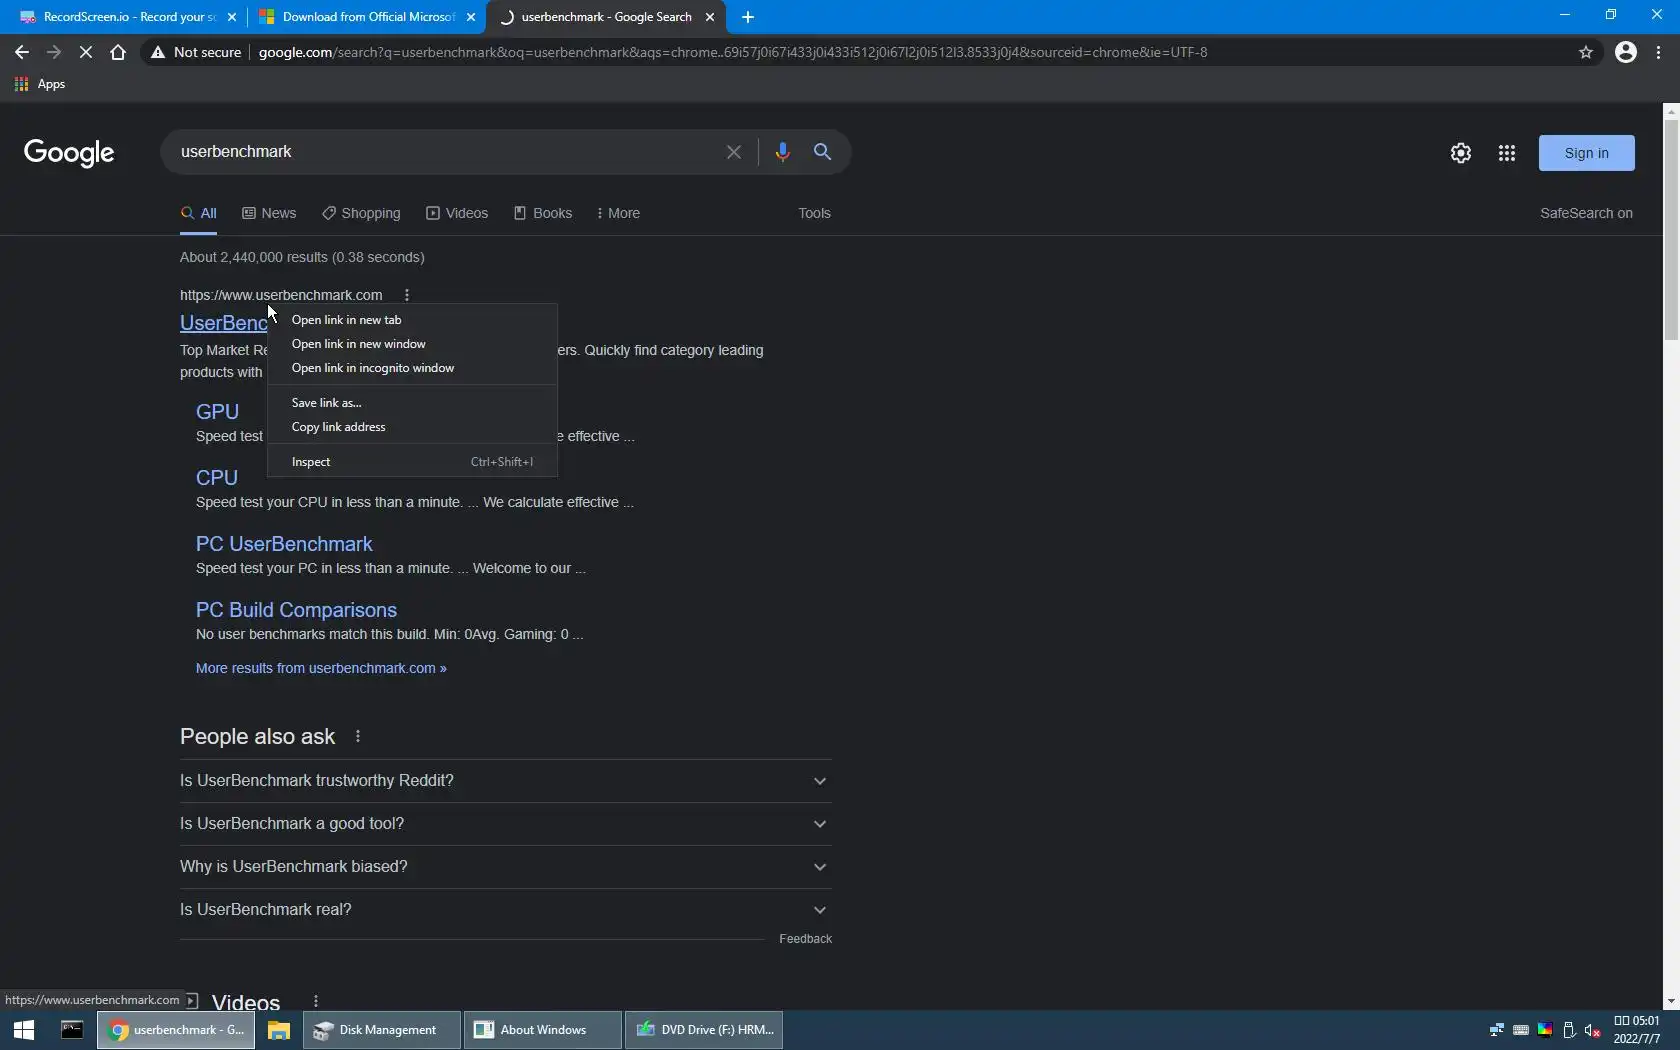Close the RecordScreen.io tab
The height and width of the screenshot is (1050, 1680).
(232, 17)
